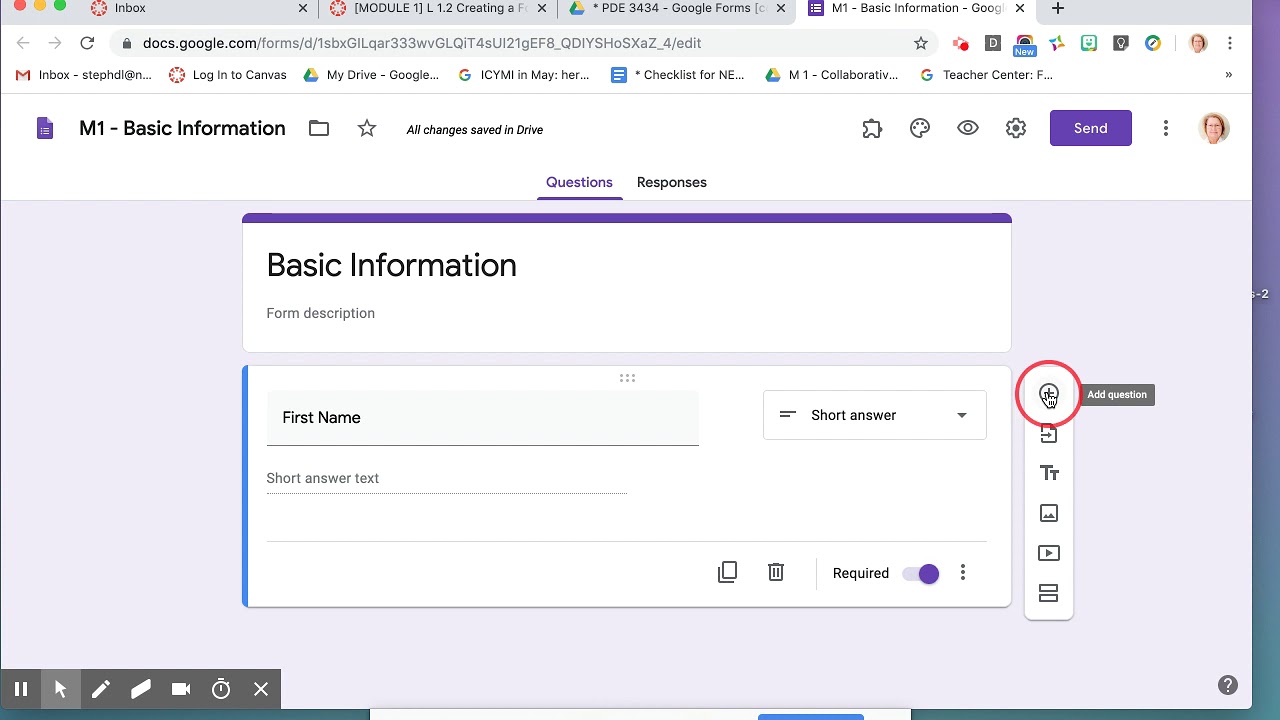
Task: Toggle the Required switch off
Action: 921,573
